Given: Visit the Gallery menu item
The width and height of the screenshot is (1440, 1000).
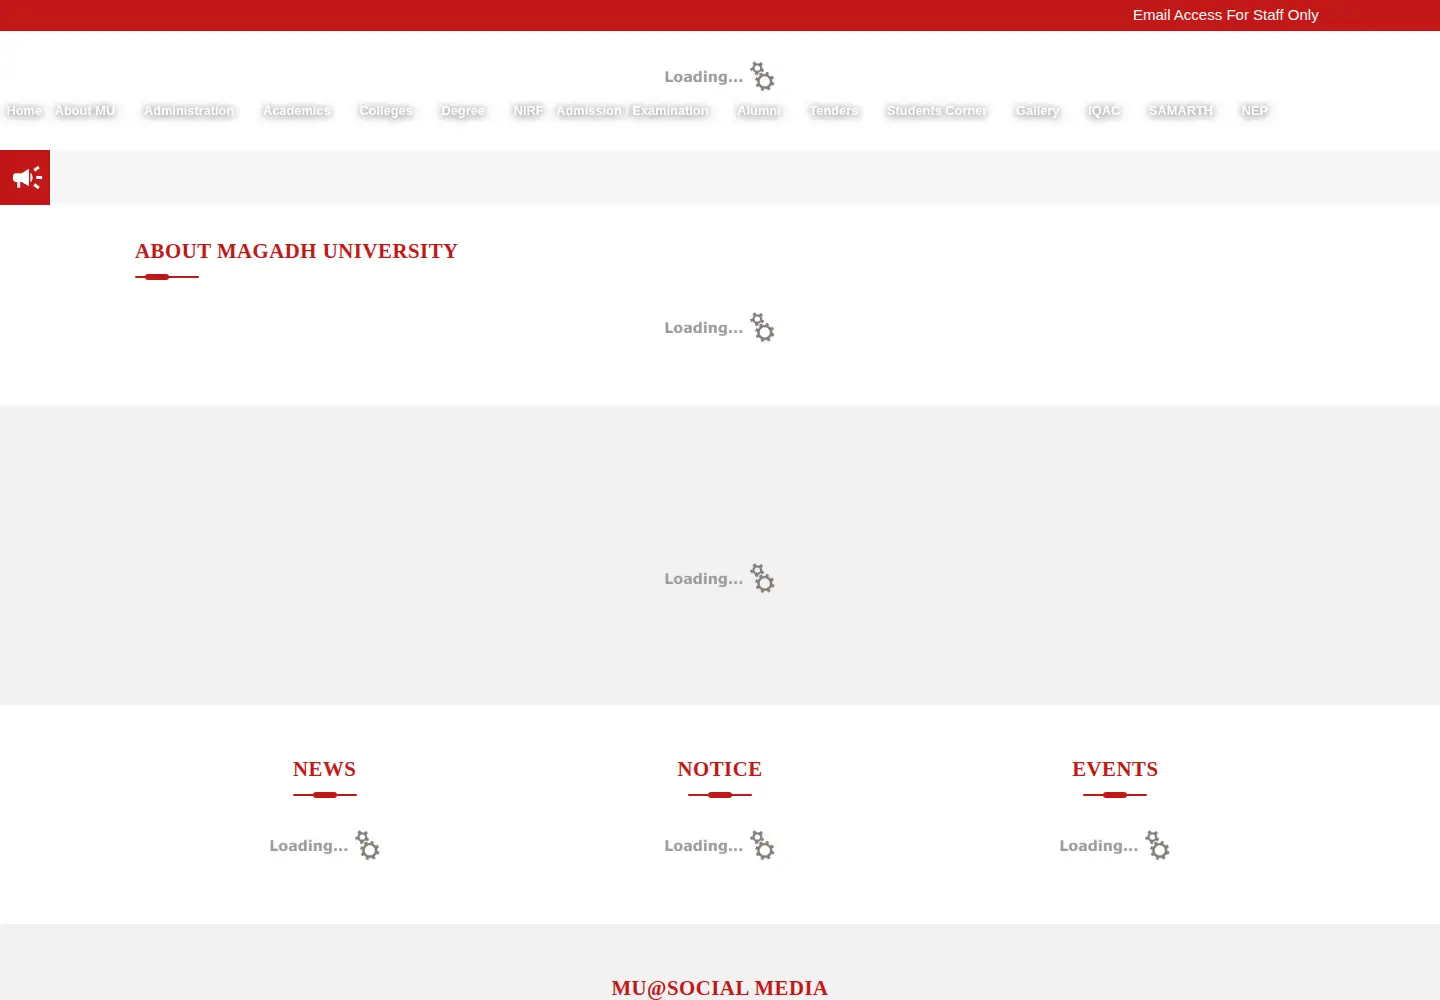Looking at the screenshot, I should (1037, 111).
